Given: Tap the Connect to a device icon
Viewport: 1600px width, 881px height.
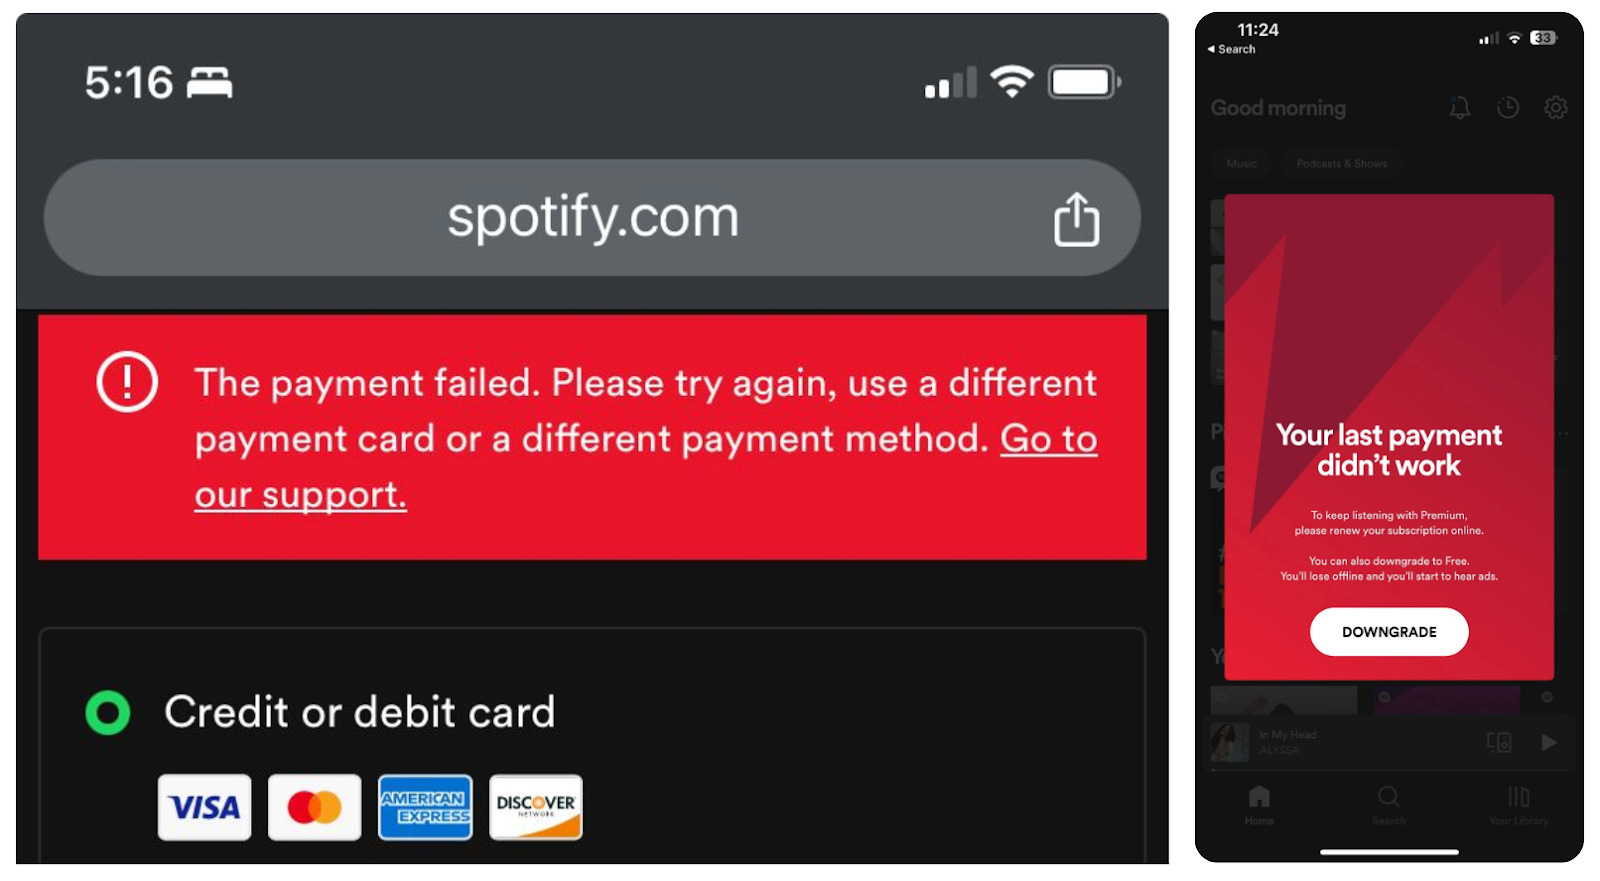Looking at the screenshot, I should click(1497, 742).
